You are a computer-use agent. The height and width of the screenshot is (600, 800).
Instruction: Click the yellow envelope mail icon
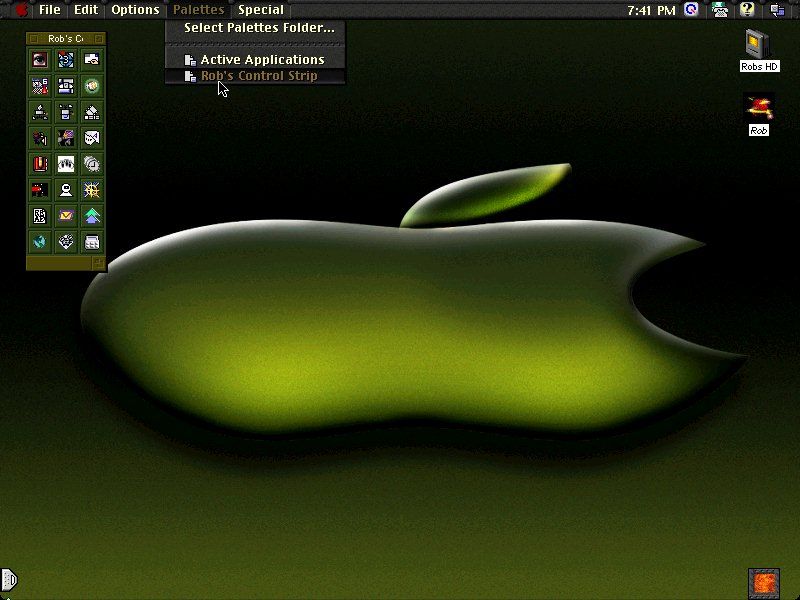pyautogui.click(x=65, y=215)
